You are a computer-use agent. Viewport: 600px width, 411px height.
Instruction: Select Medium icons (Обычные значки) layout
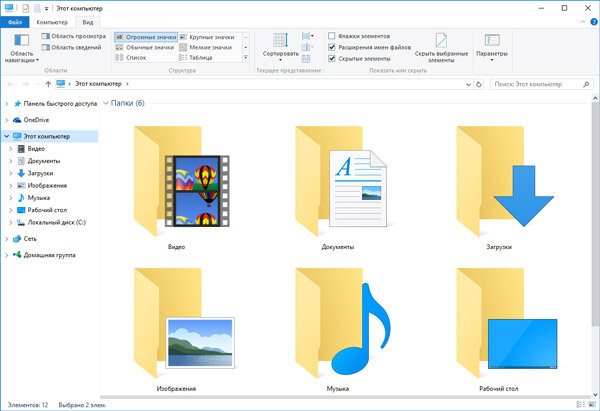coord(145,47)
